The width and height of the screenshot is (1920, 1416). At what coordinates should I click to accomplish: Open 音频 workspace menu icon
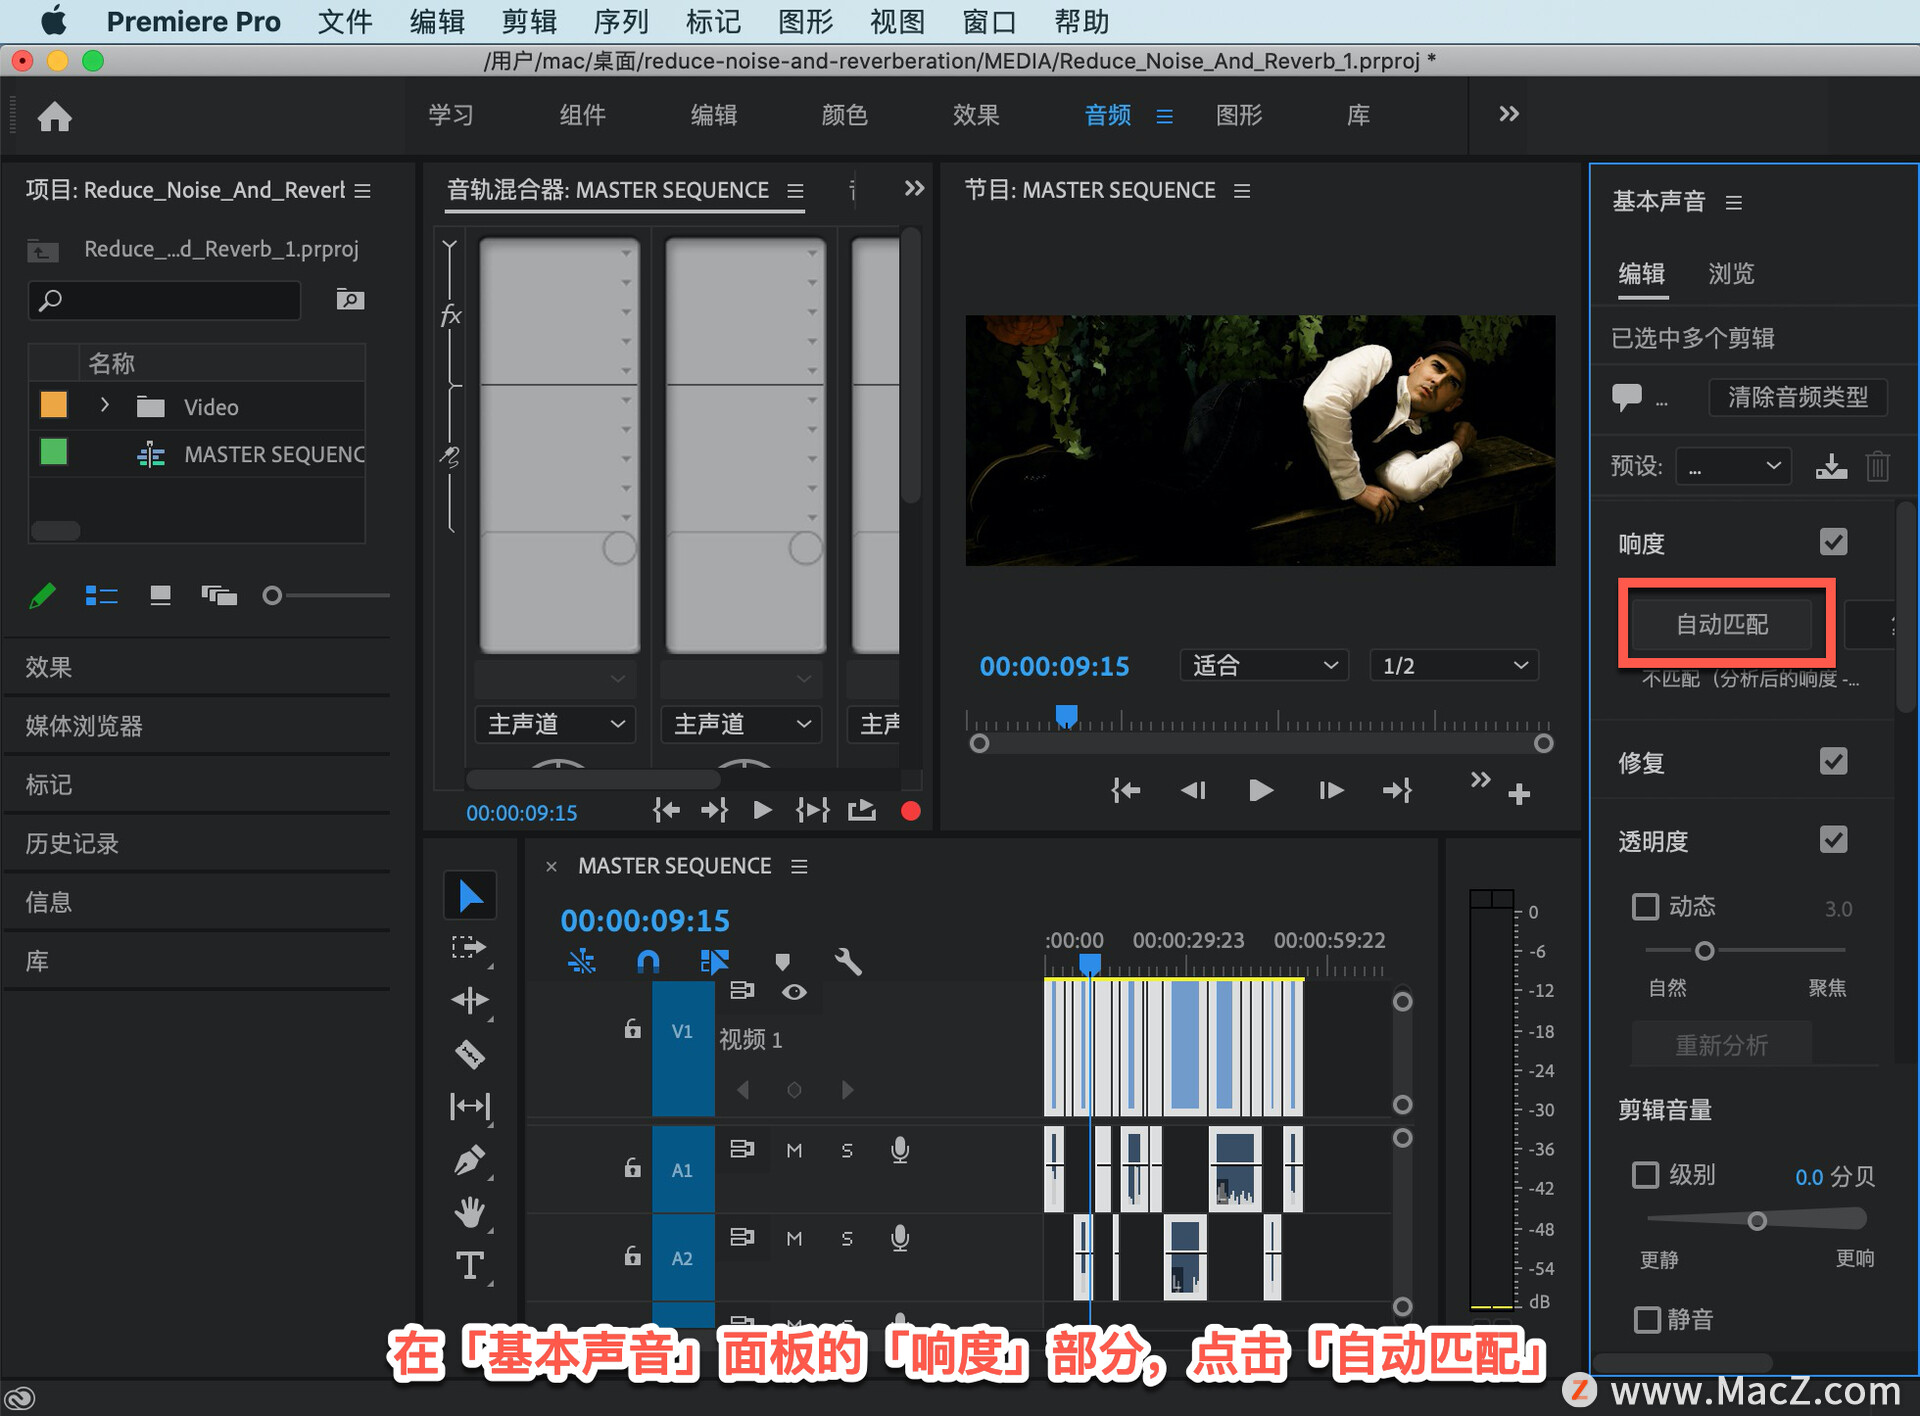(1164, 116)
